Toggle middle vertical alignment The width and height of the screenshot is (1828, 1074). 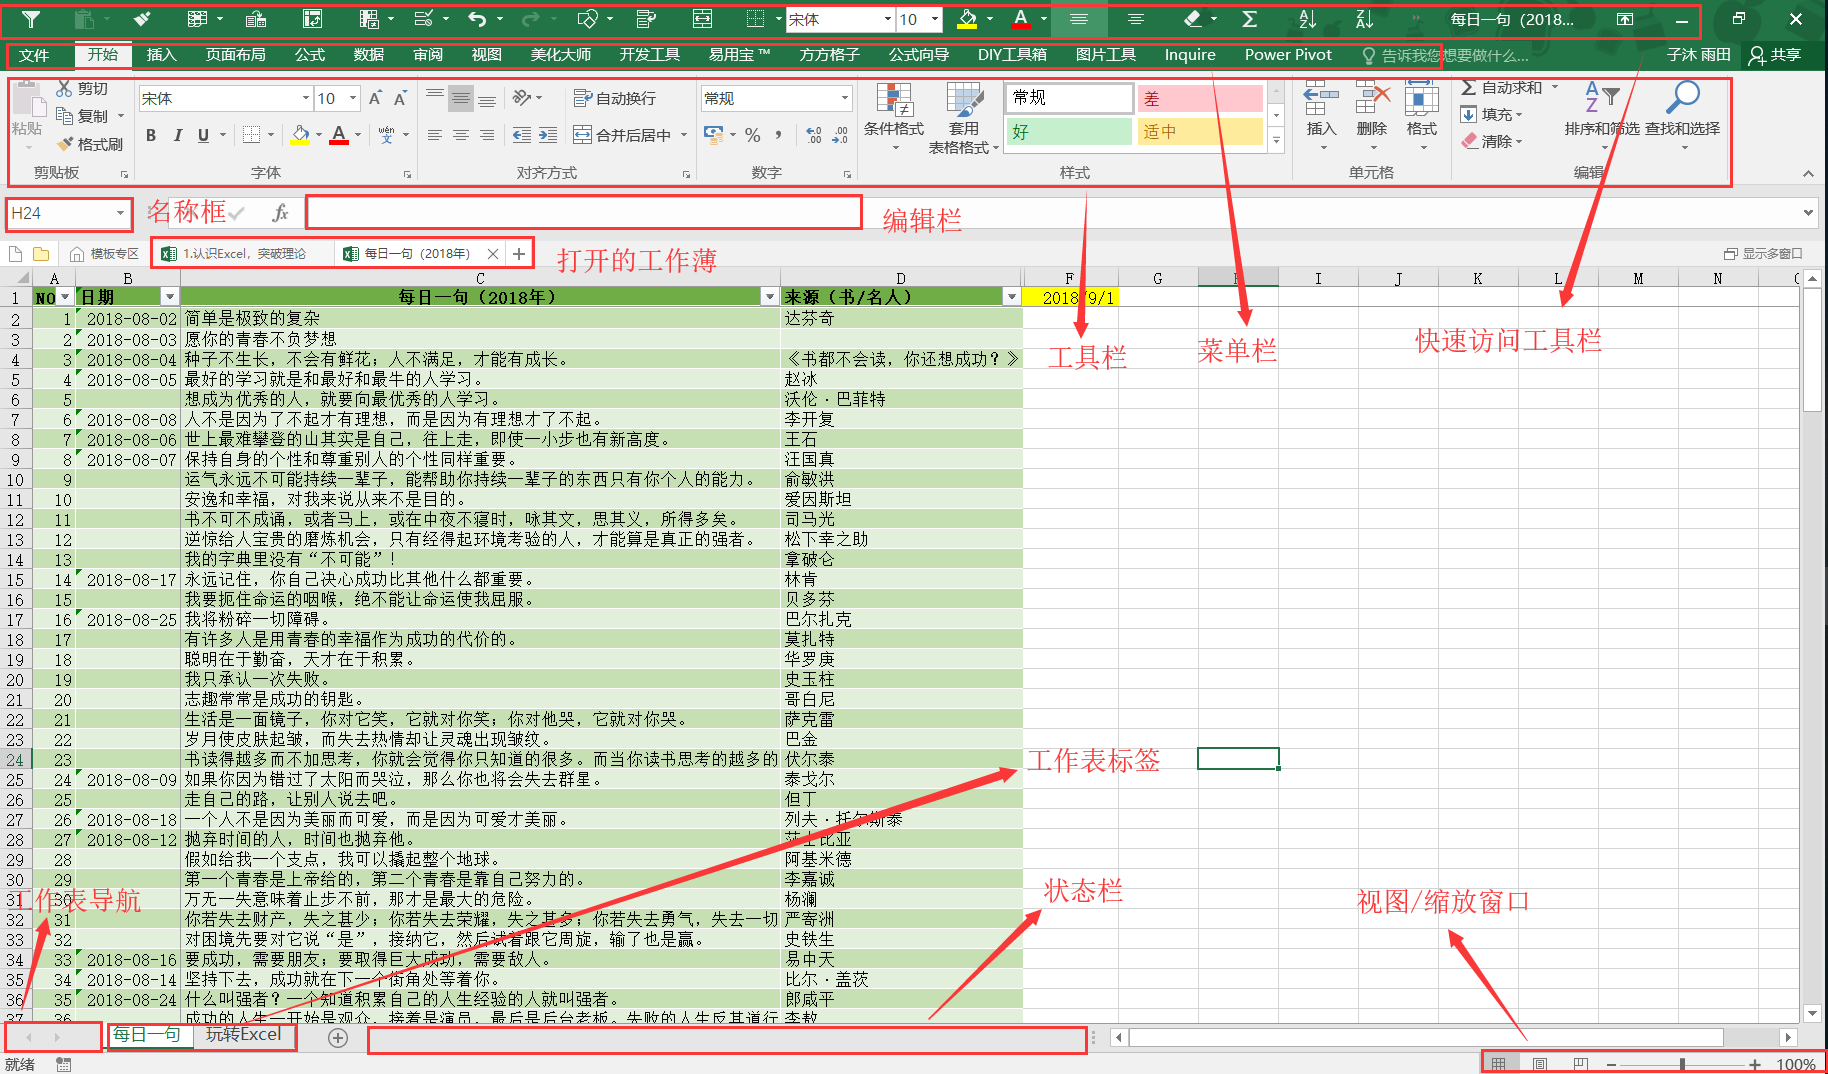click(461, 98)
